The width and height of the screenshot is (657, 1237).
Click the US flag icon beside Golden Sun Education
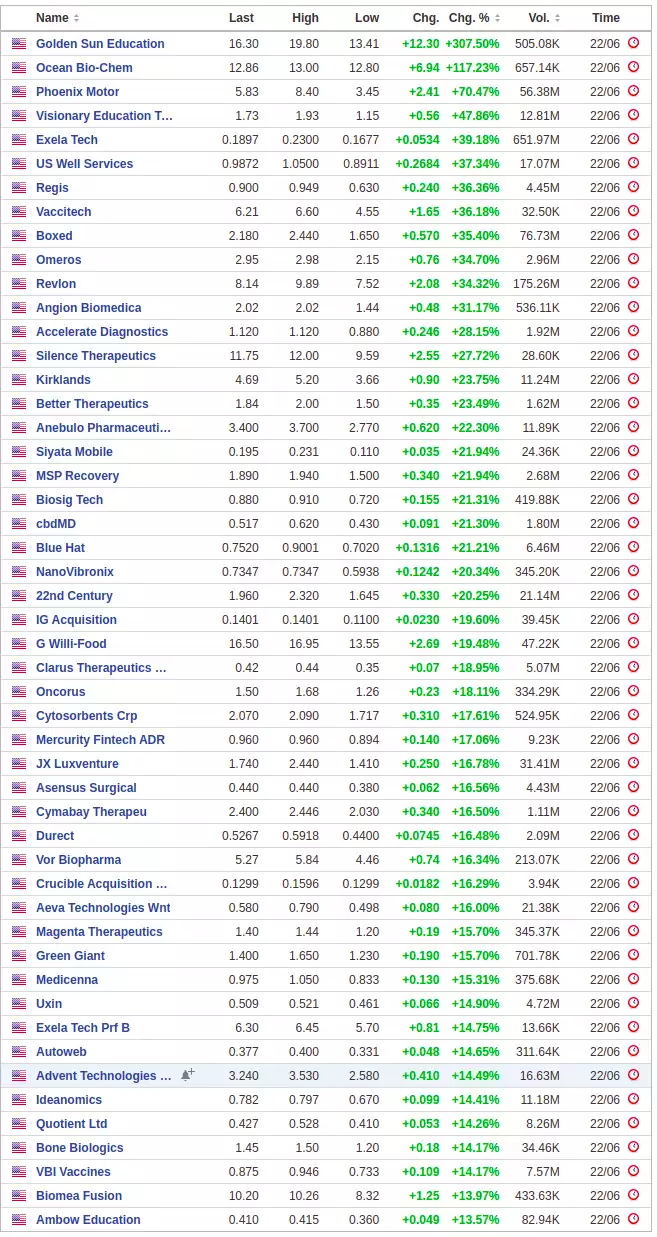click(19, 44)
